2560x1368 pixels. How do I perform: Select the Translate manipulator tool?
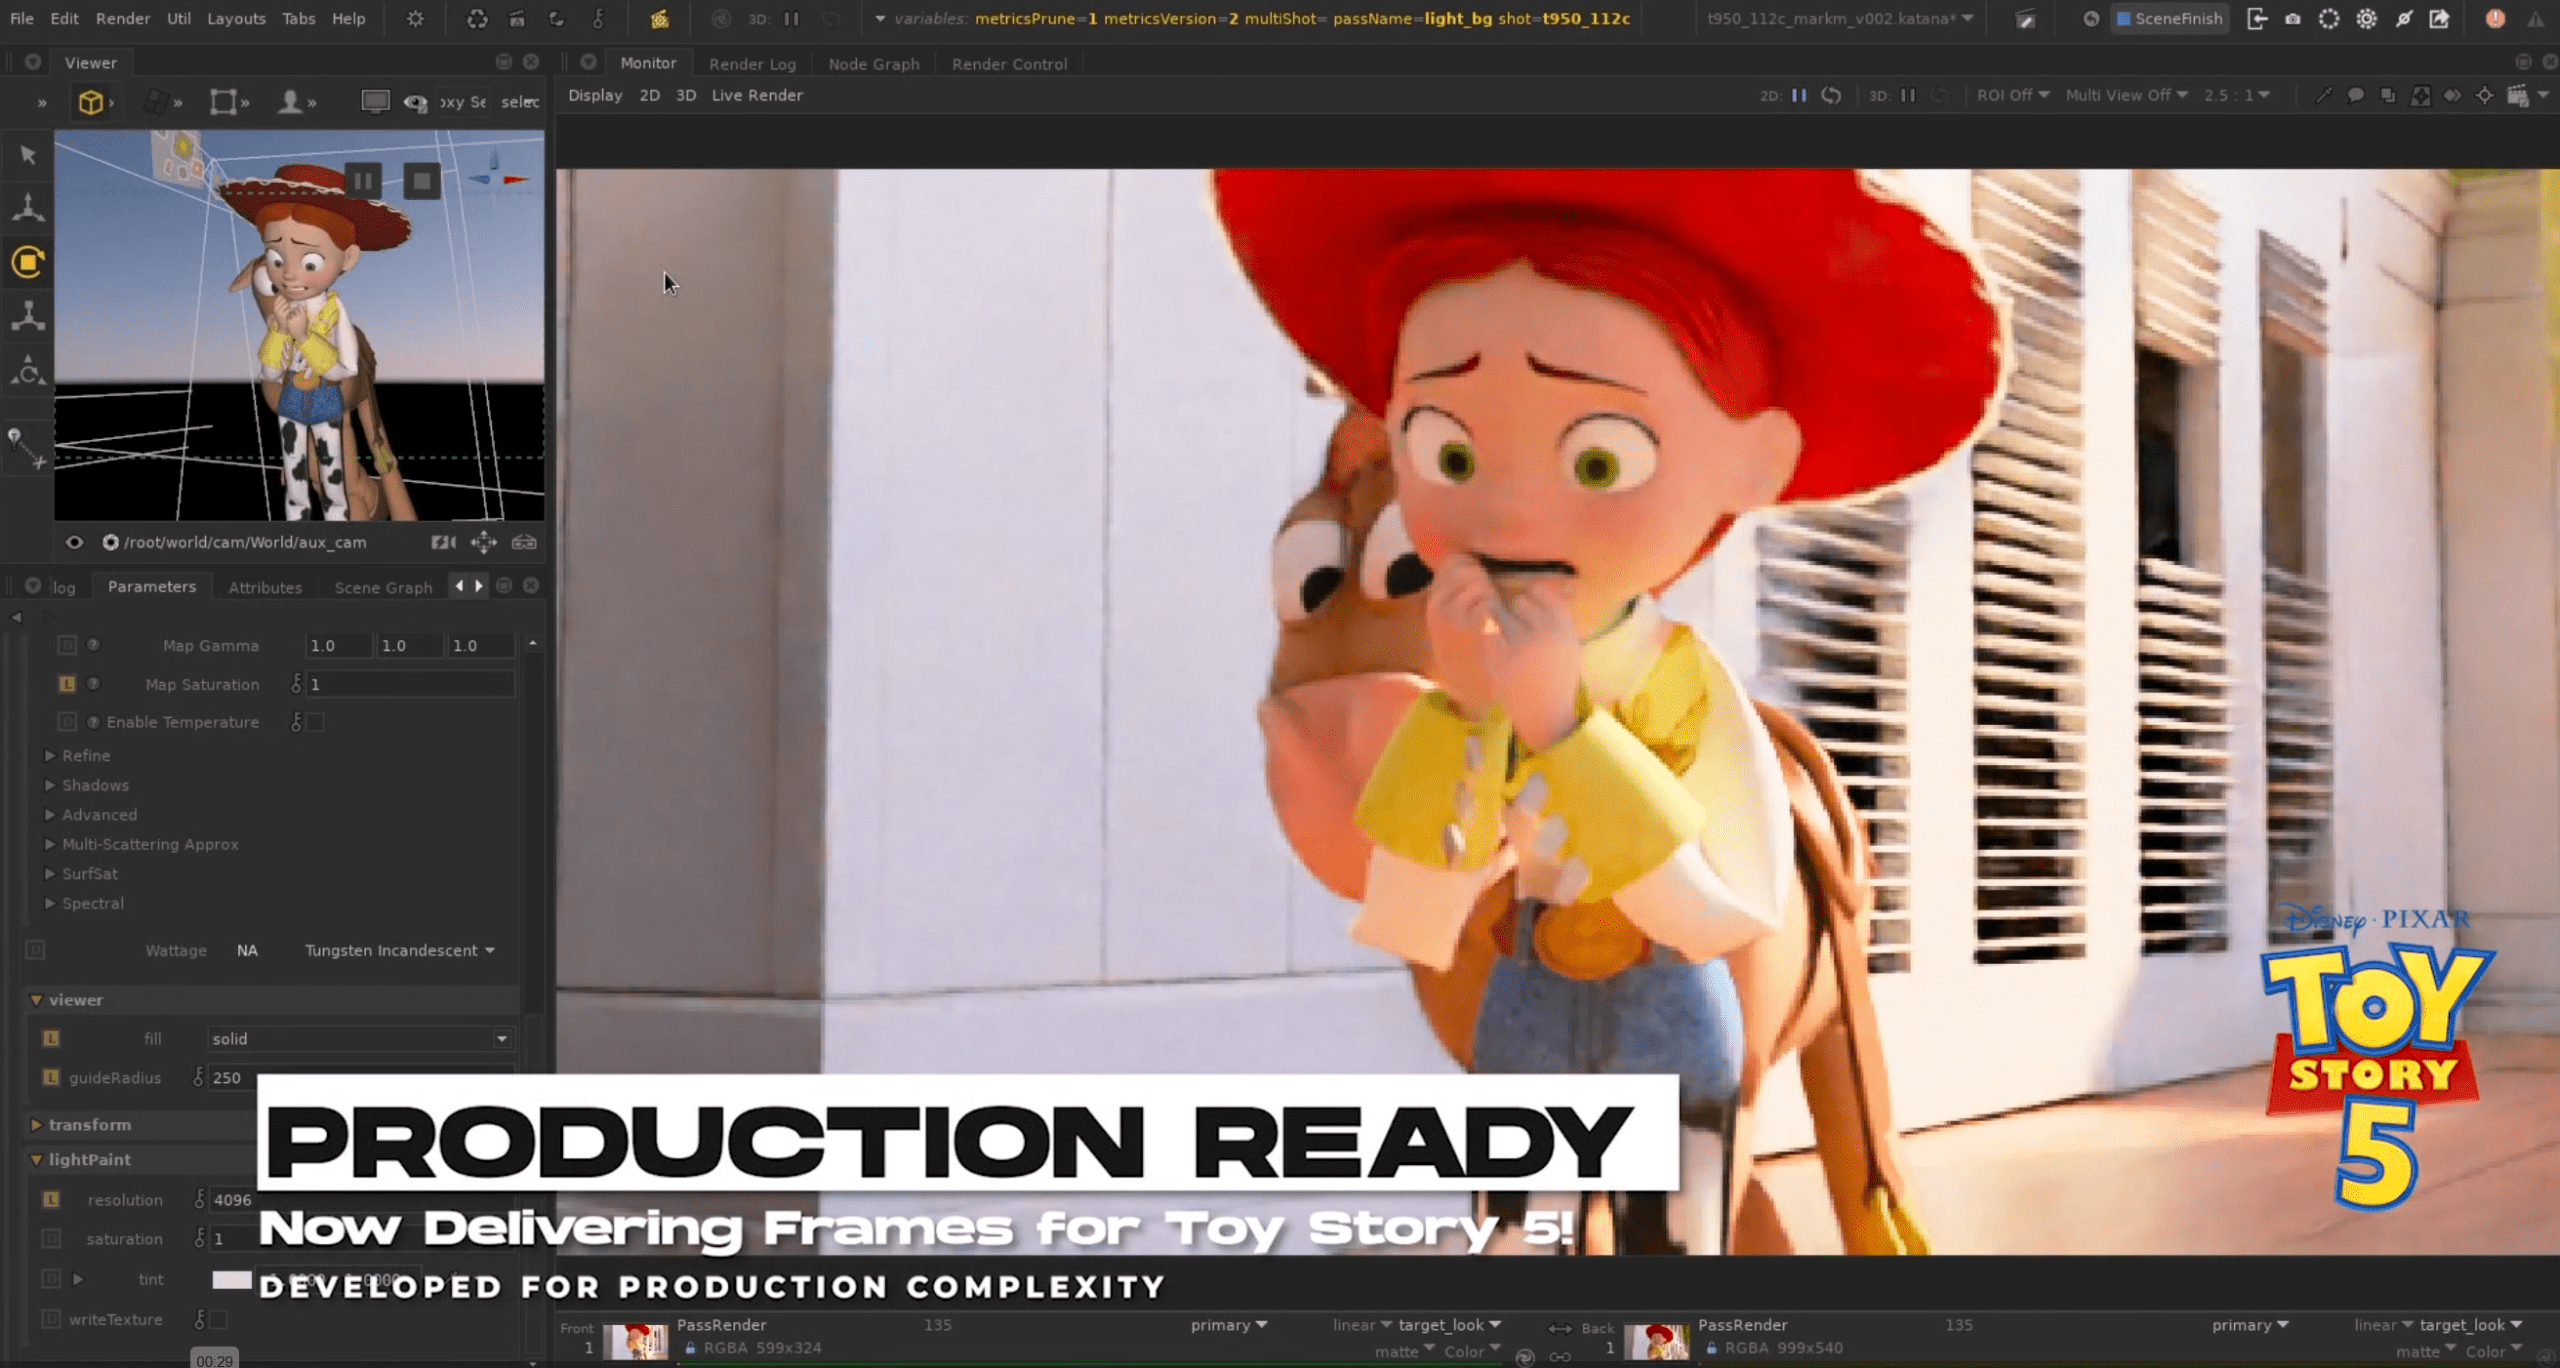[27, 207]
